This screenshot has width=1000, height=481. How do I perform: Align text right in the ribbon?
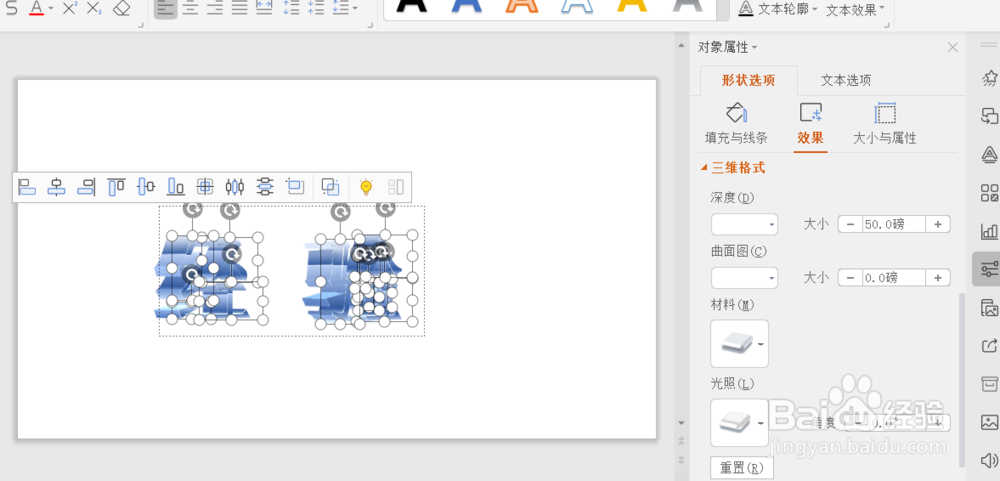click(x=215, y=8)
